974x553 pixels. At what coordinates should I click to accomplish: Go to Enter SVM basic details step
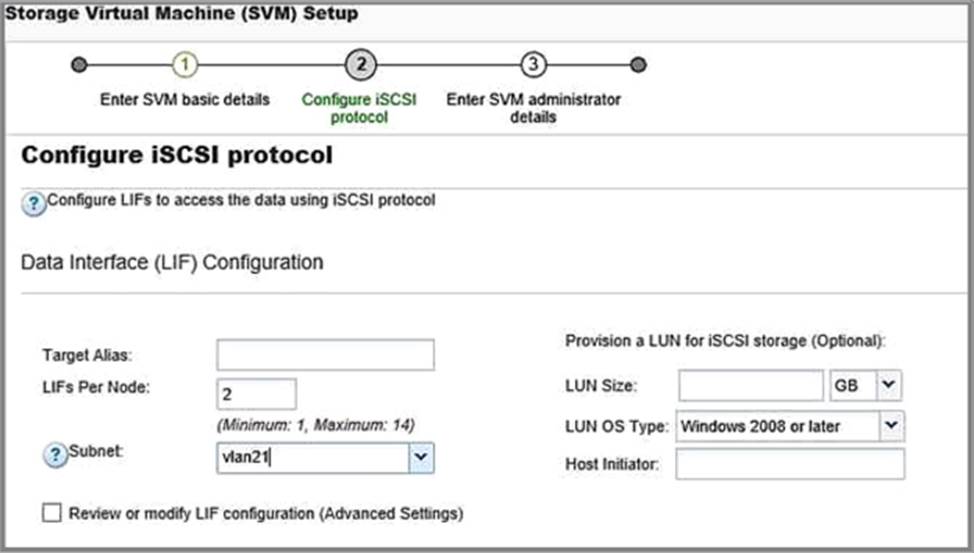coord(185,100)
